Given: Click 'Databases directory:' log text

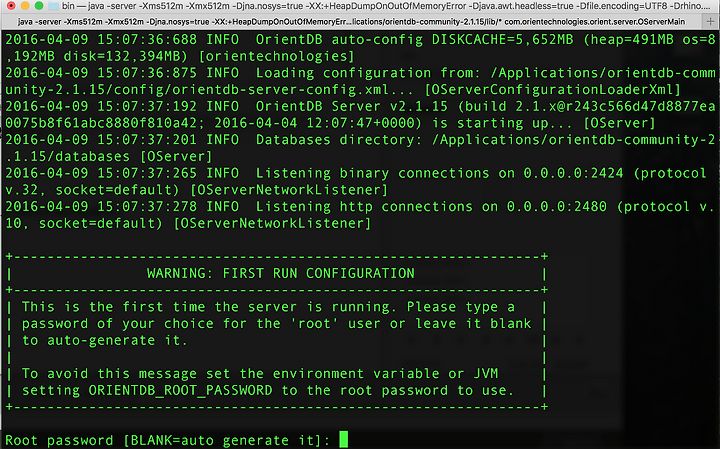Looking at the screenshot, I should click(x=339, y=140).
